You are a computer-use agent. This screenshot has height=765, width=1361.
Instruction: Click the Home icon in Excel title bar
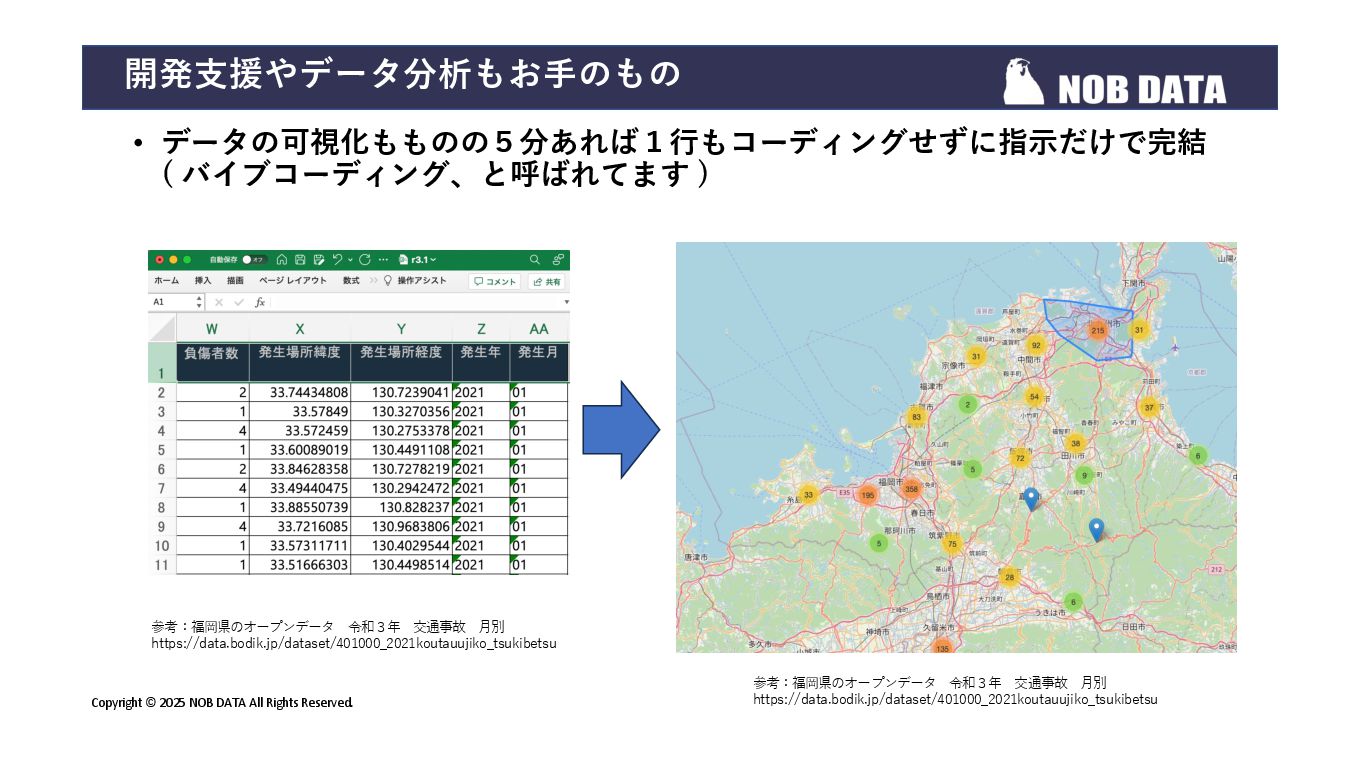click(282, 259)
